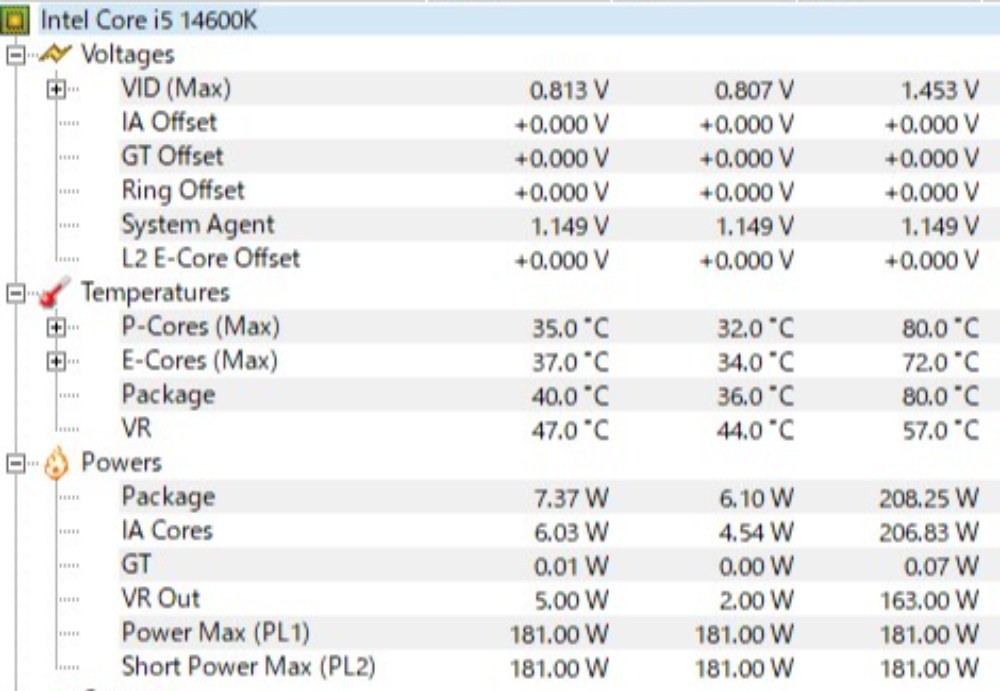The width and height of the screenshot is (1000, 691).
Task: Select the P-Cores (Max) label
Action: tap(201, 327)
